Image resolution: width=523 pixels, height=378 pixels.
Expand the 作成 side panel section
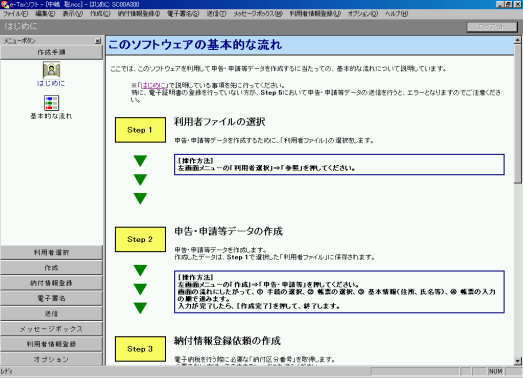51,268
